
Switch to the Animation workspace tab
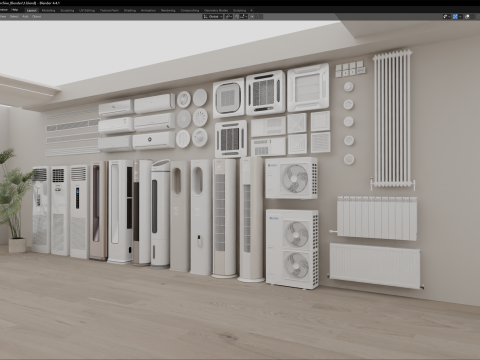148,10
